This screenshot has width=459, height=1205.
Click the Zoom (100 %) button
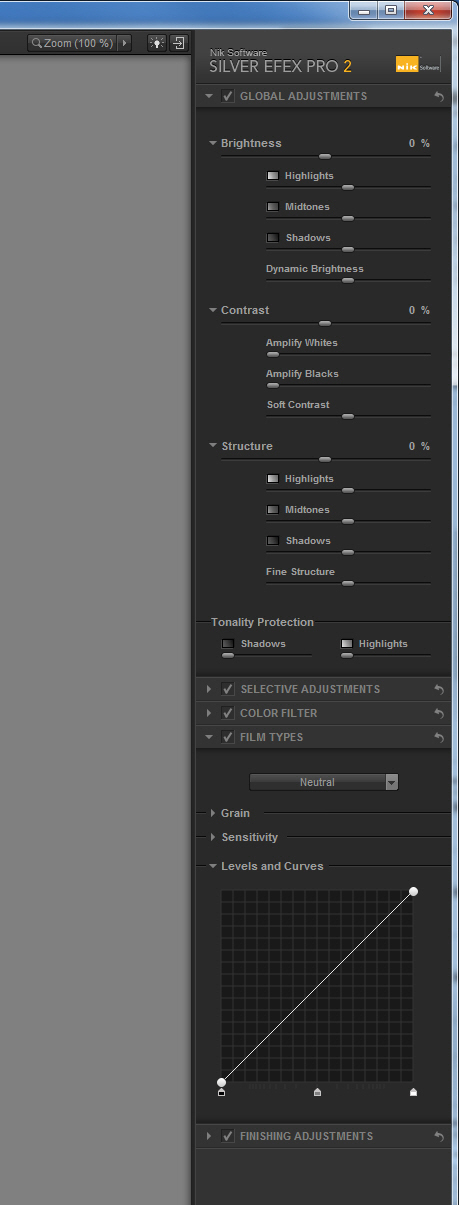pos(72,44)
